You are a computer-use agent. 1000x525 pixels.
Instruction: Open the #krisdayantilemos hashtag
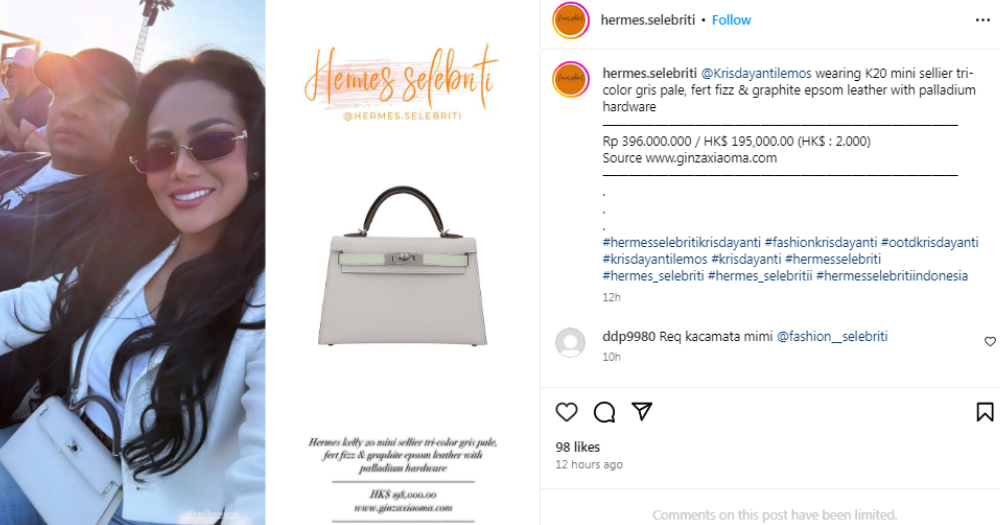click(655, 259)
